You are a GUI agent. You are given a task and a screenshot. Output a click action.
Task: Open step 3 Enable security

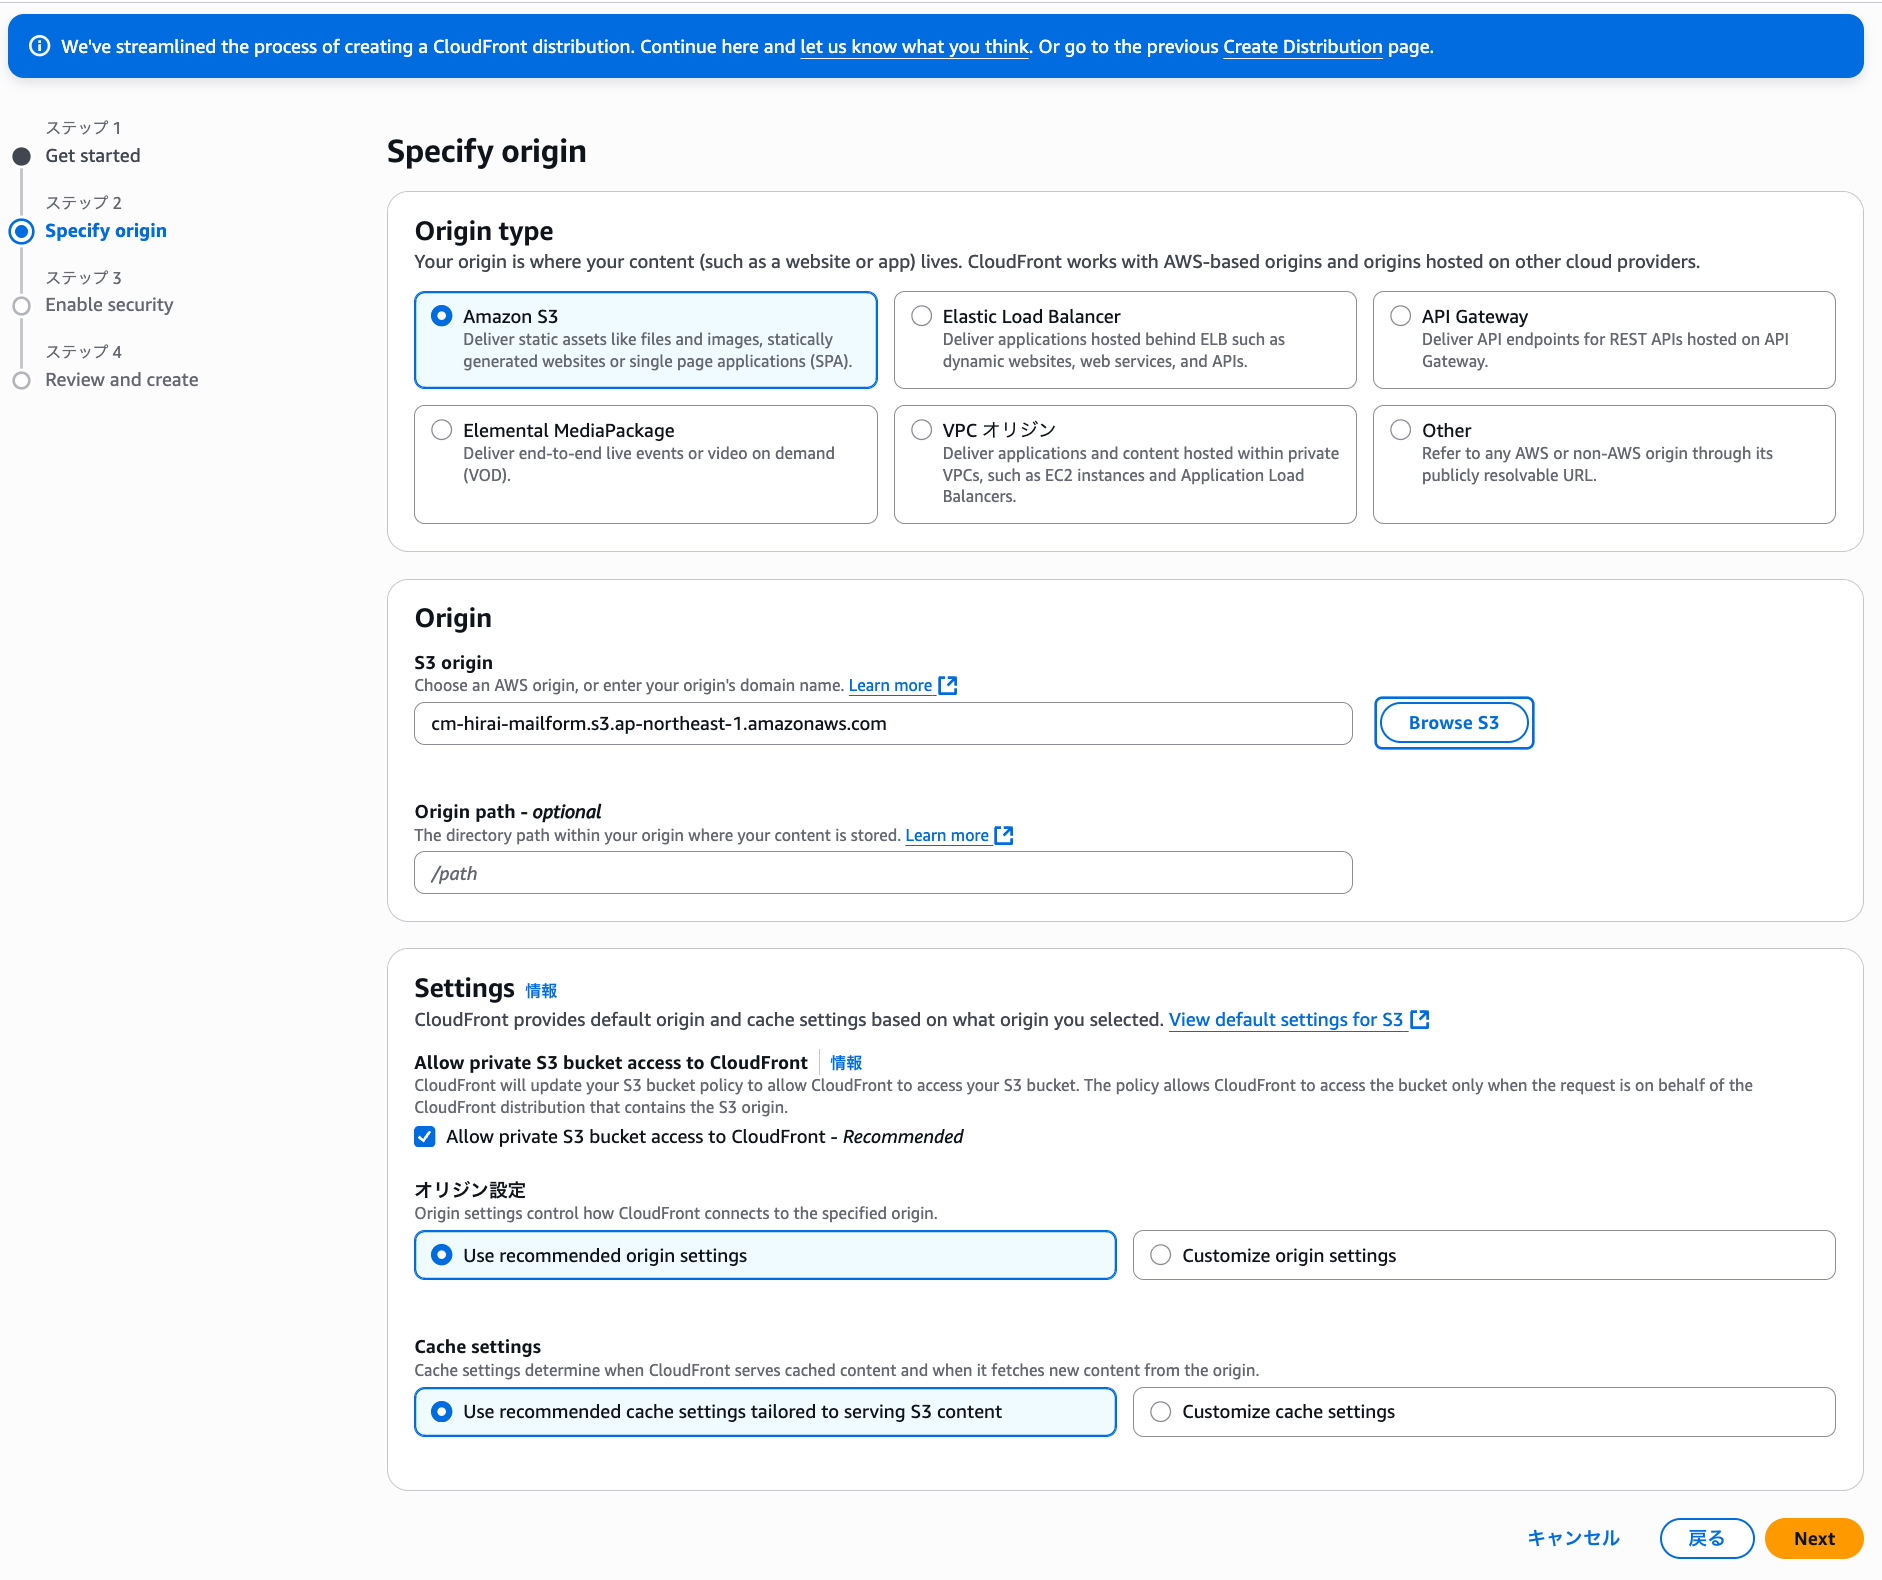109,305
